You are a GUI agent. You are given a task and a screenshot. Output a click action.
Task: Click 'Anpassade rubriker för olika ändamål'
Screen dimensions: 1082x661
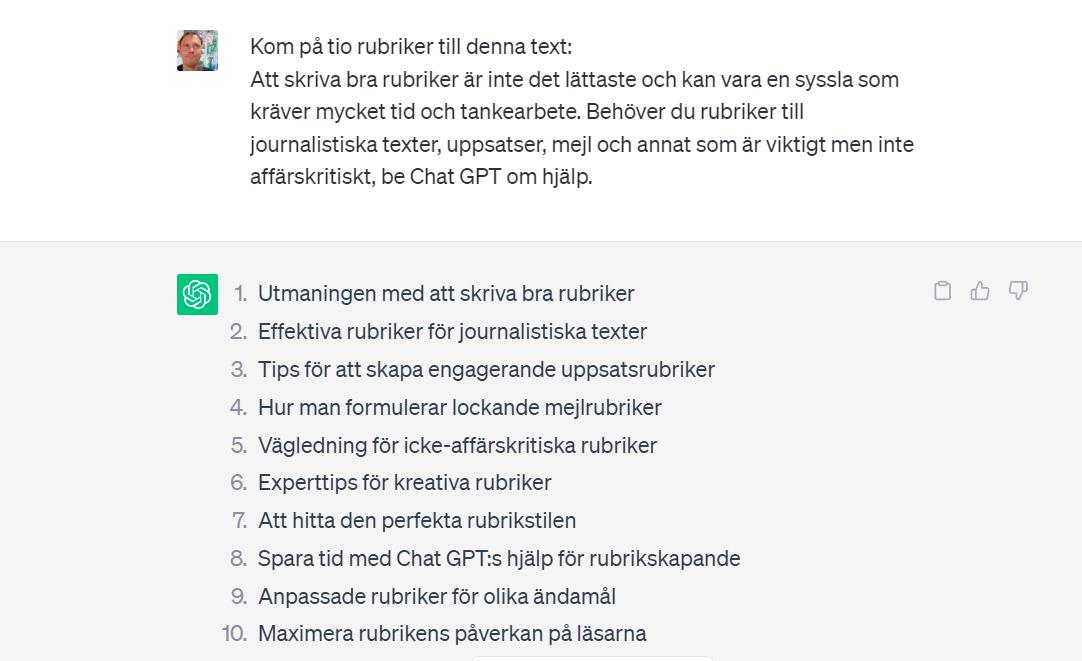point(437,597)
